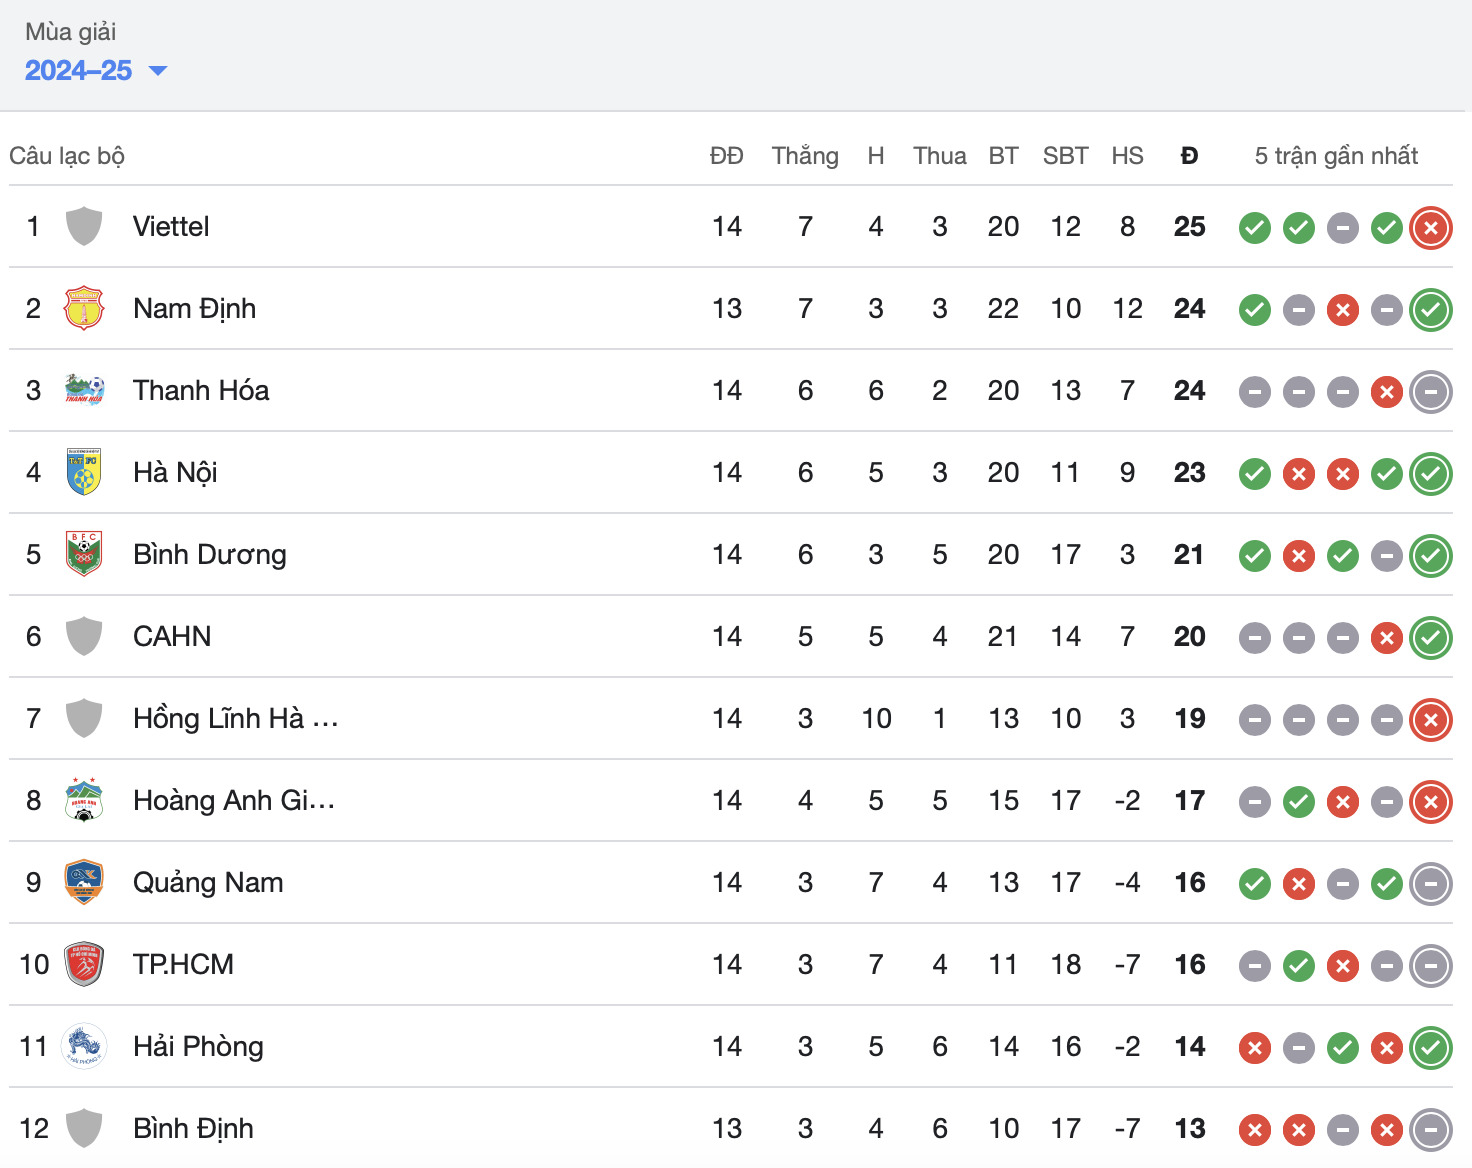The image size is (1472, 1168).
Task: Click Bình Định's latest draw result circle
Action: pyautogui.click(x=1430, y=1130)
